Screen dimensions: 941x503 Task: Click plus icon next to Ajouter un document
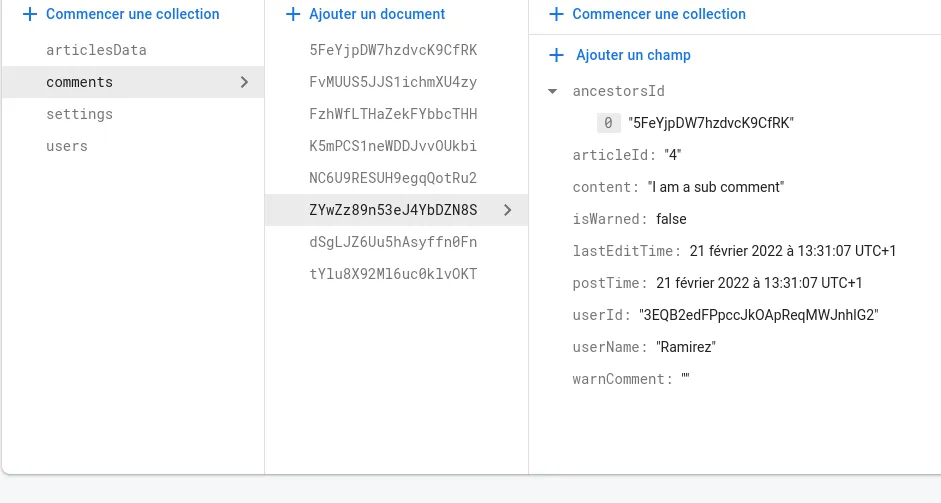click(x=293, y=15)
